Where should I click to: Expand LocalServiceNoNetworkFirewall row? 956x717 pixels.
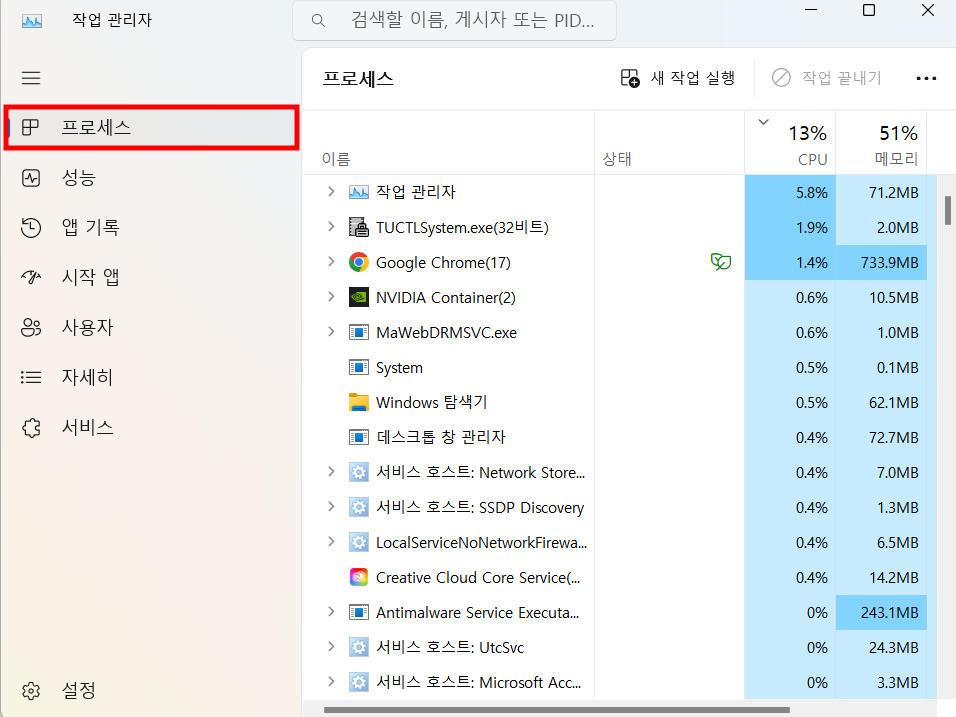tap(331, 542)
